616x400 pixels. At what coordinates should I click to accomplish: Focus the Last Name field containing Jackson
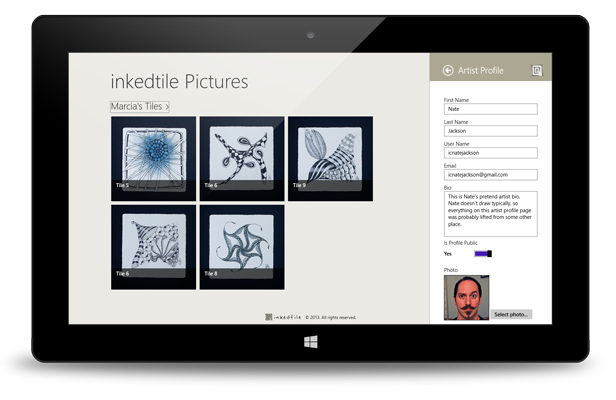point(491,131)
